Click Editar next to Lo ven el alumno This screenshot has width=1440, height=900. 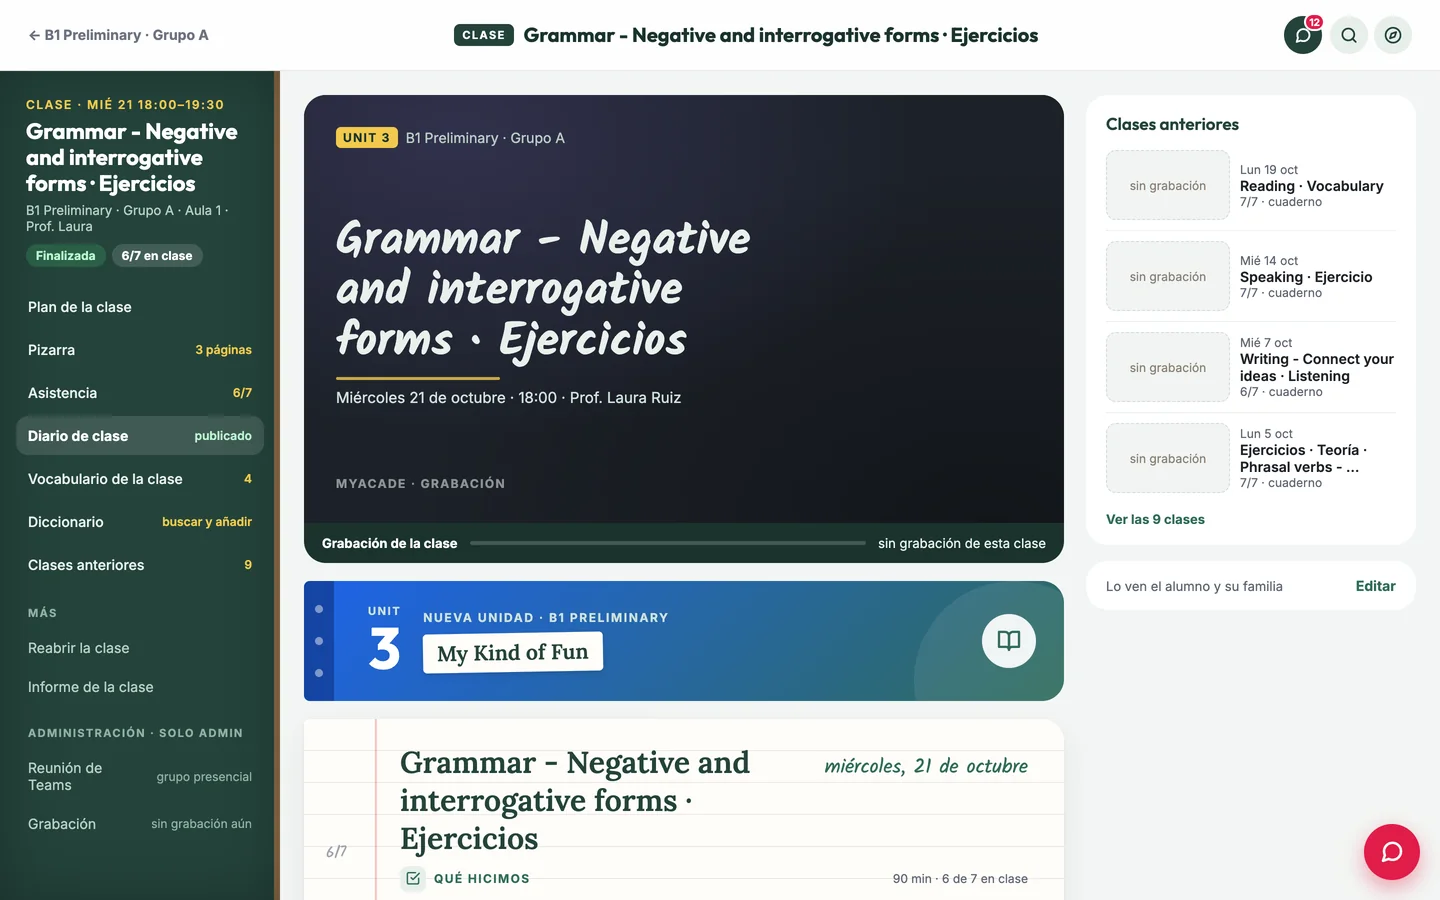[1375, 586]
